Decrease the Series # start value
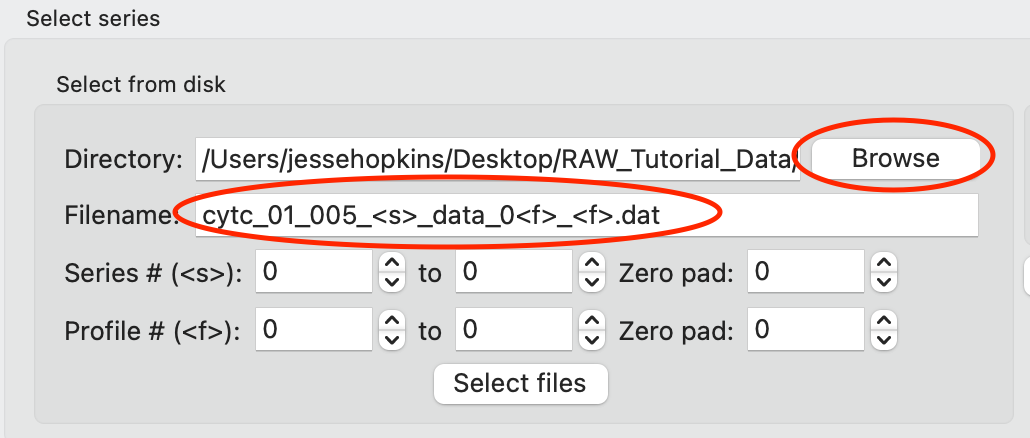The height and width of the screenshot is (438, 1030). pos(392,282)
